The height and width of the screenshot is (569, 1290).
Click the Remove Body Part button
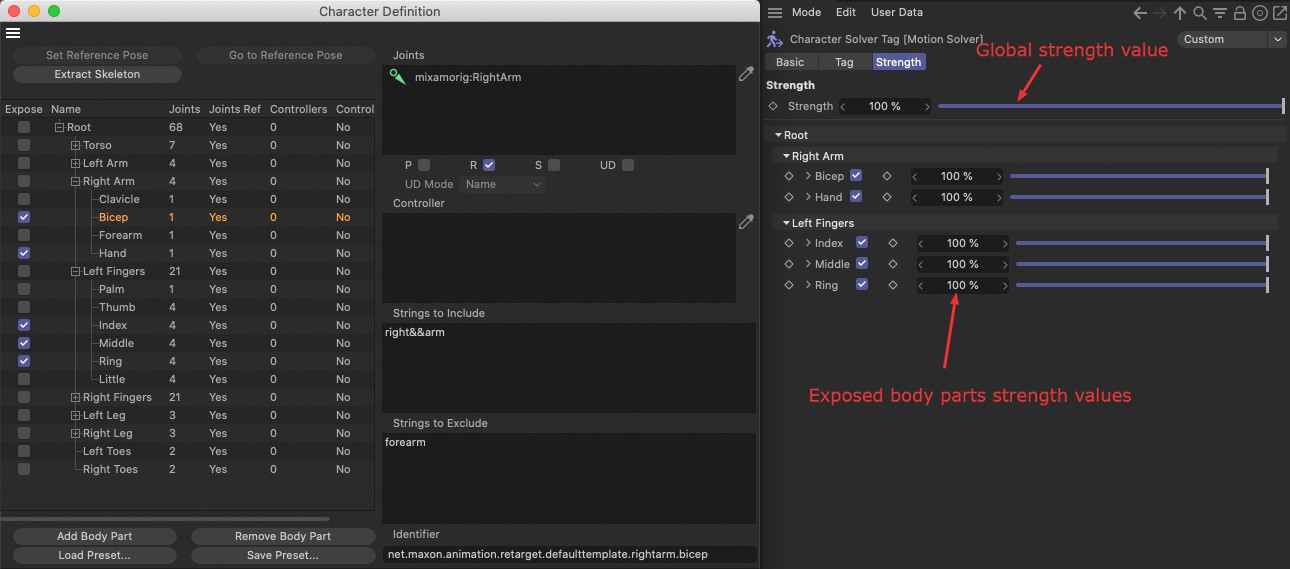283,536
